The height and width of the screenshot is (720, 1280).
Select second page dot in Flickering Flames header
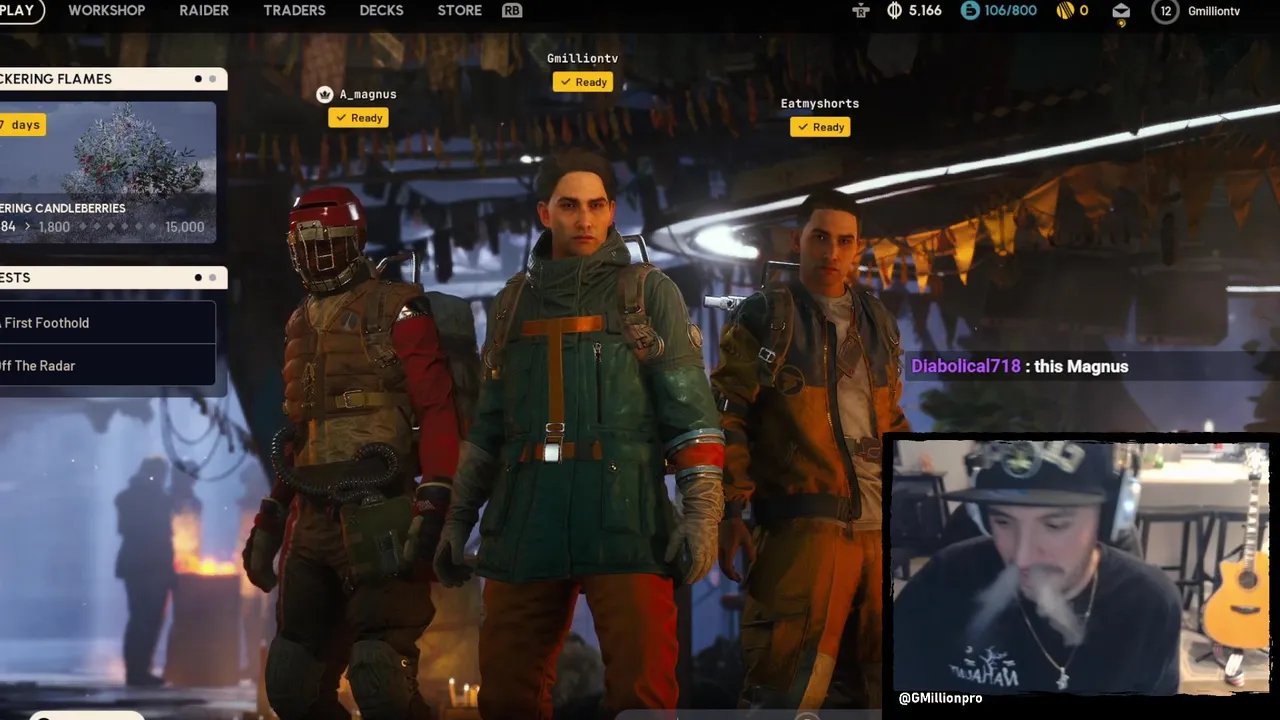coord(212,79)
